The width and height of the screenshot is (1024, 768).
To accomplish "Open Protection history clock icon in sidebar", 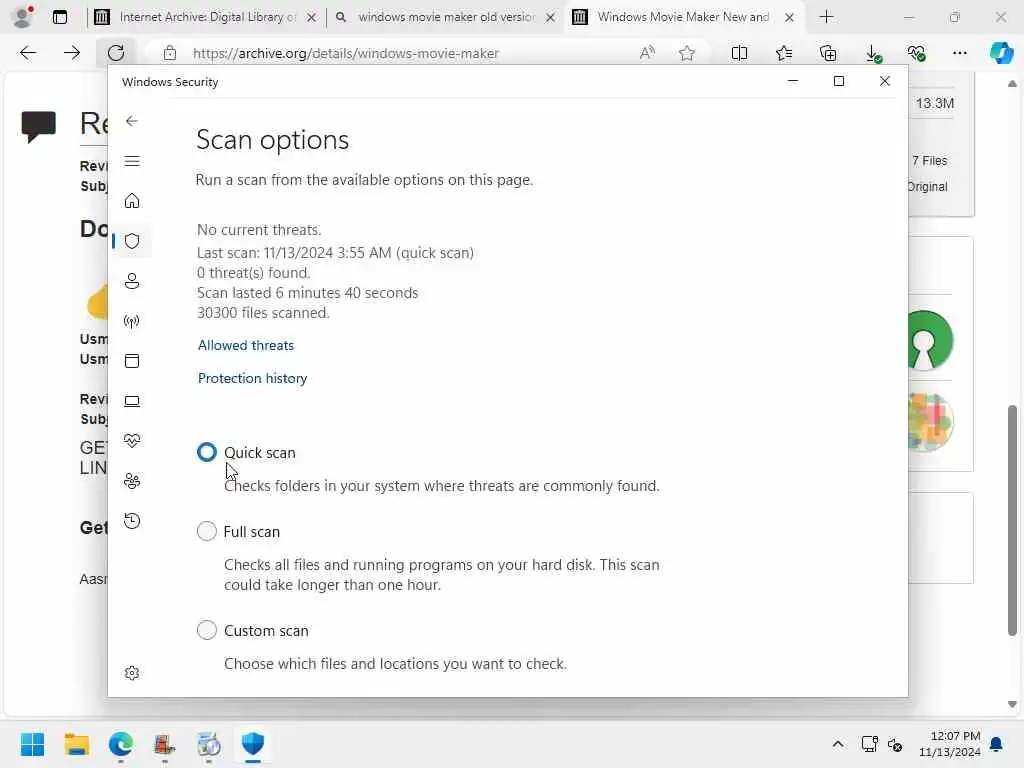I will (132, 520).
